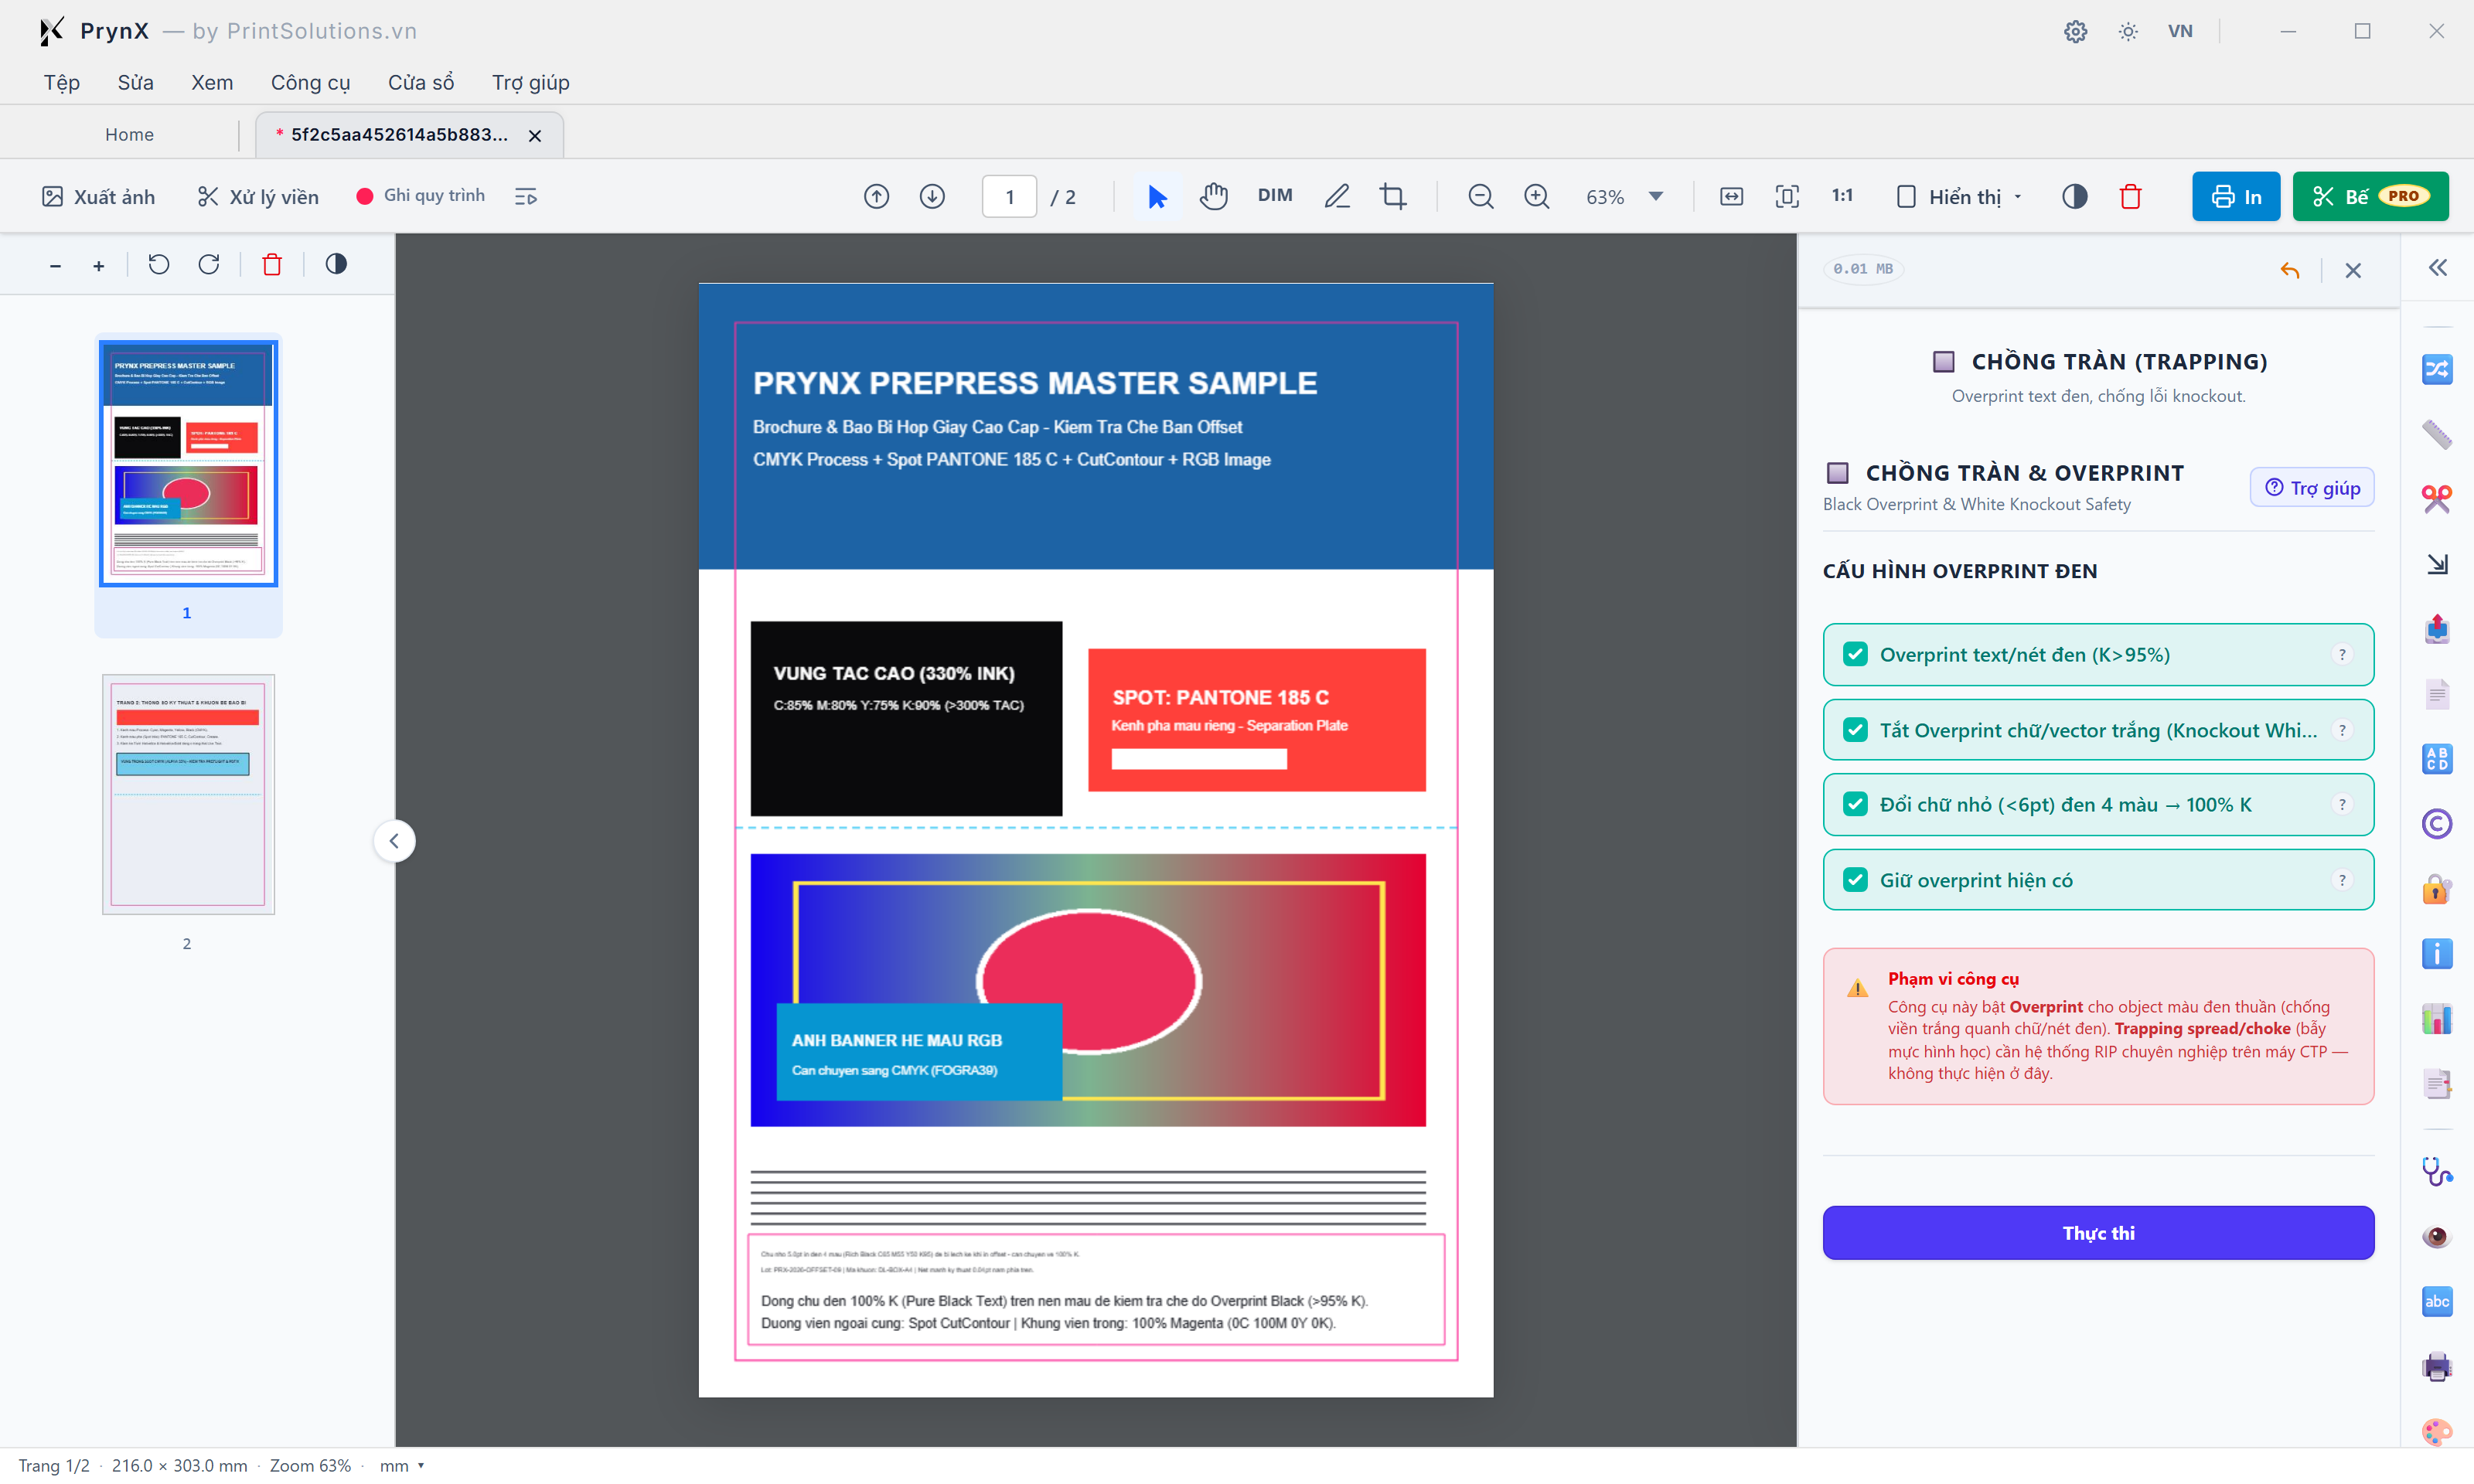Viewport: 2474px width, 1484px height.
Task: Open the Tệp menu
Action: 61,82
